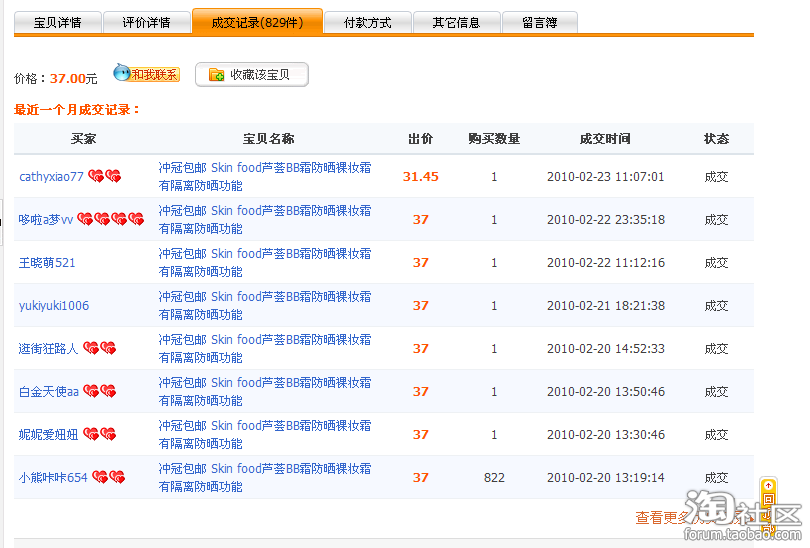
Task: Go to the 付款方式 tab
Action: [x=367, y=22]
